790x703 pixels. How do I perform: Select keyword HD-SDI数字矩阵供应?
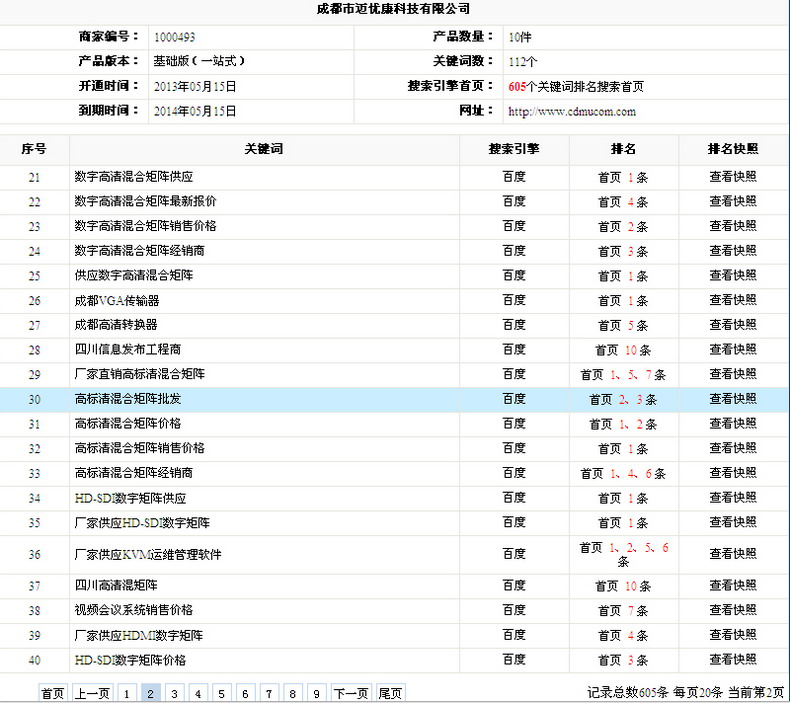coord(130,498)
